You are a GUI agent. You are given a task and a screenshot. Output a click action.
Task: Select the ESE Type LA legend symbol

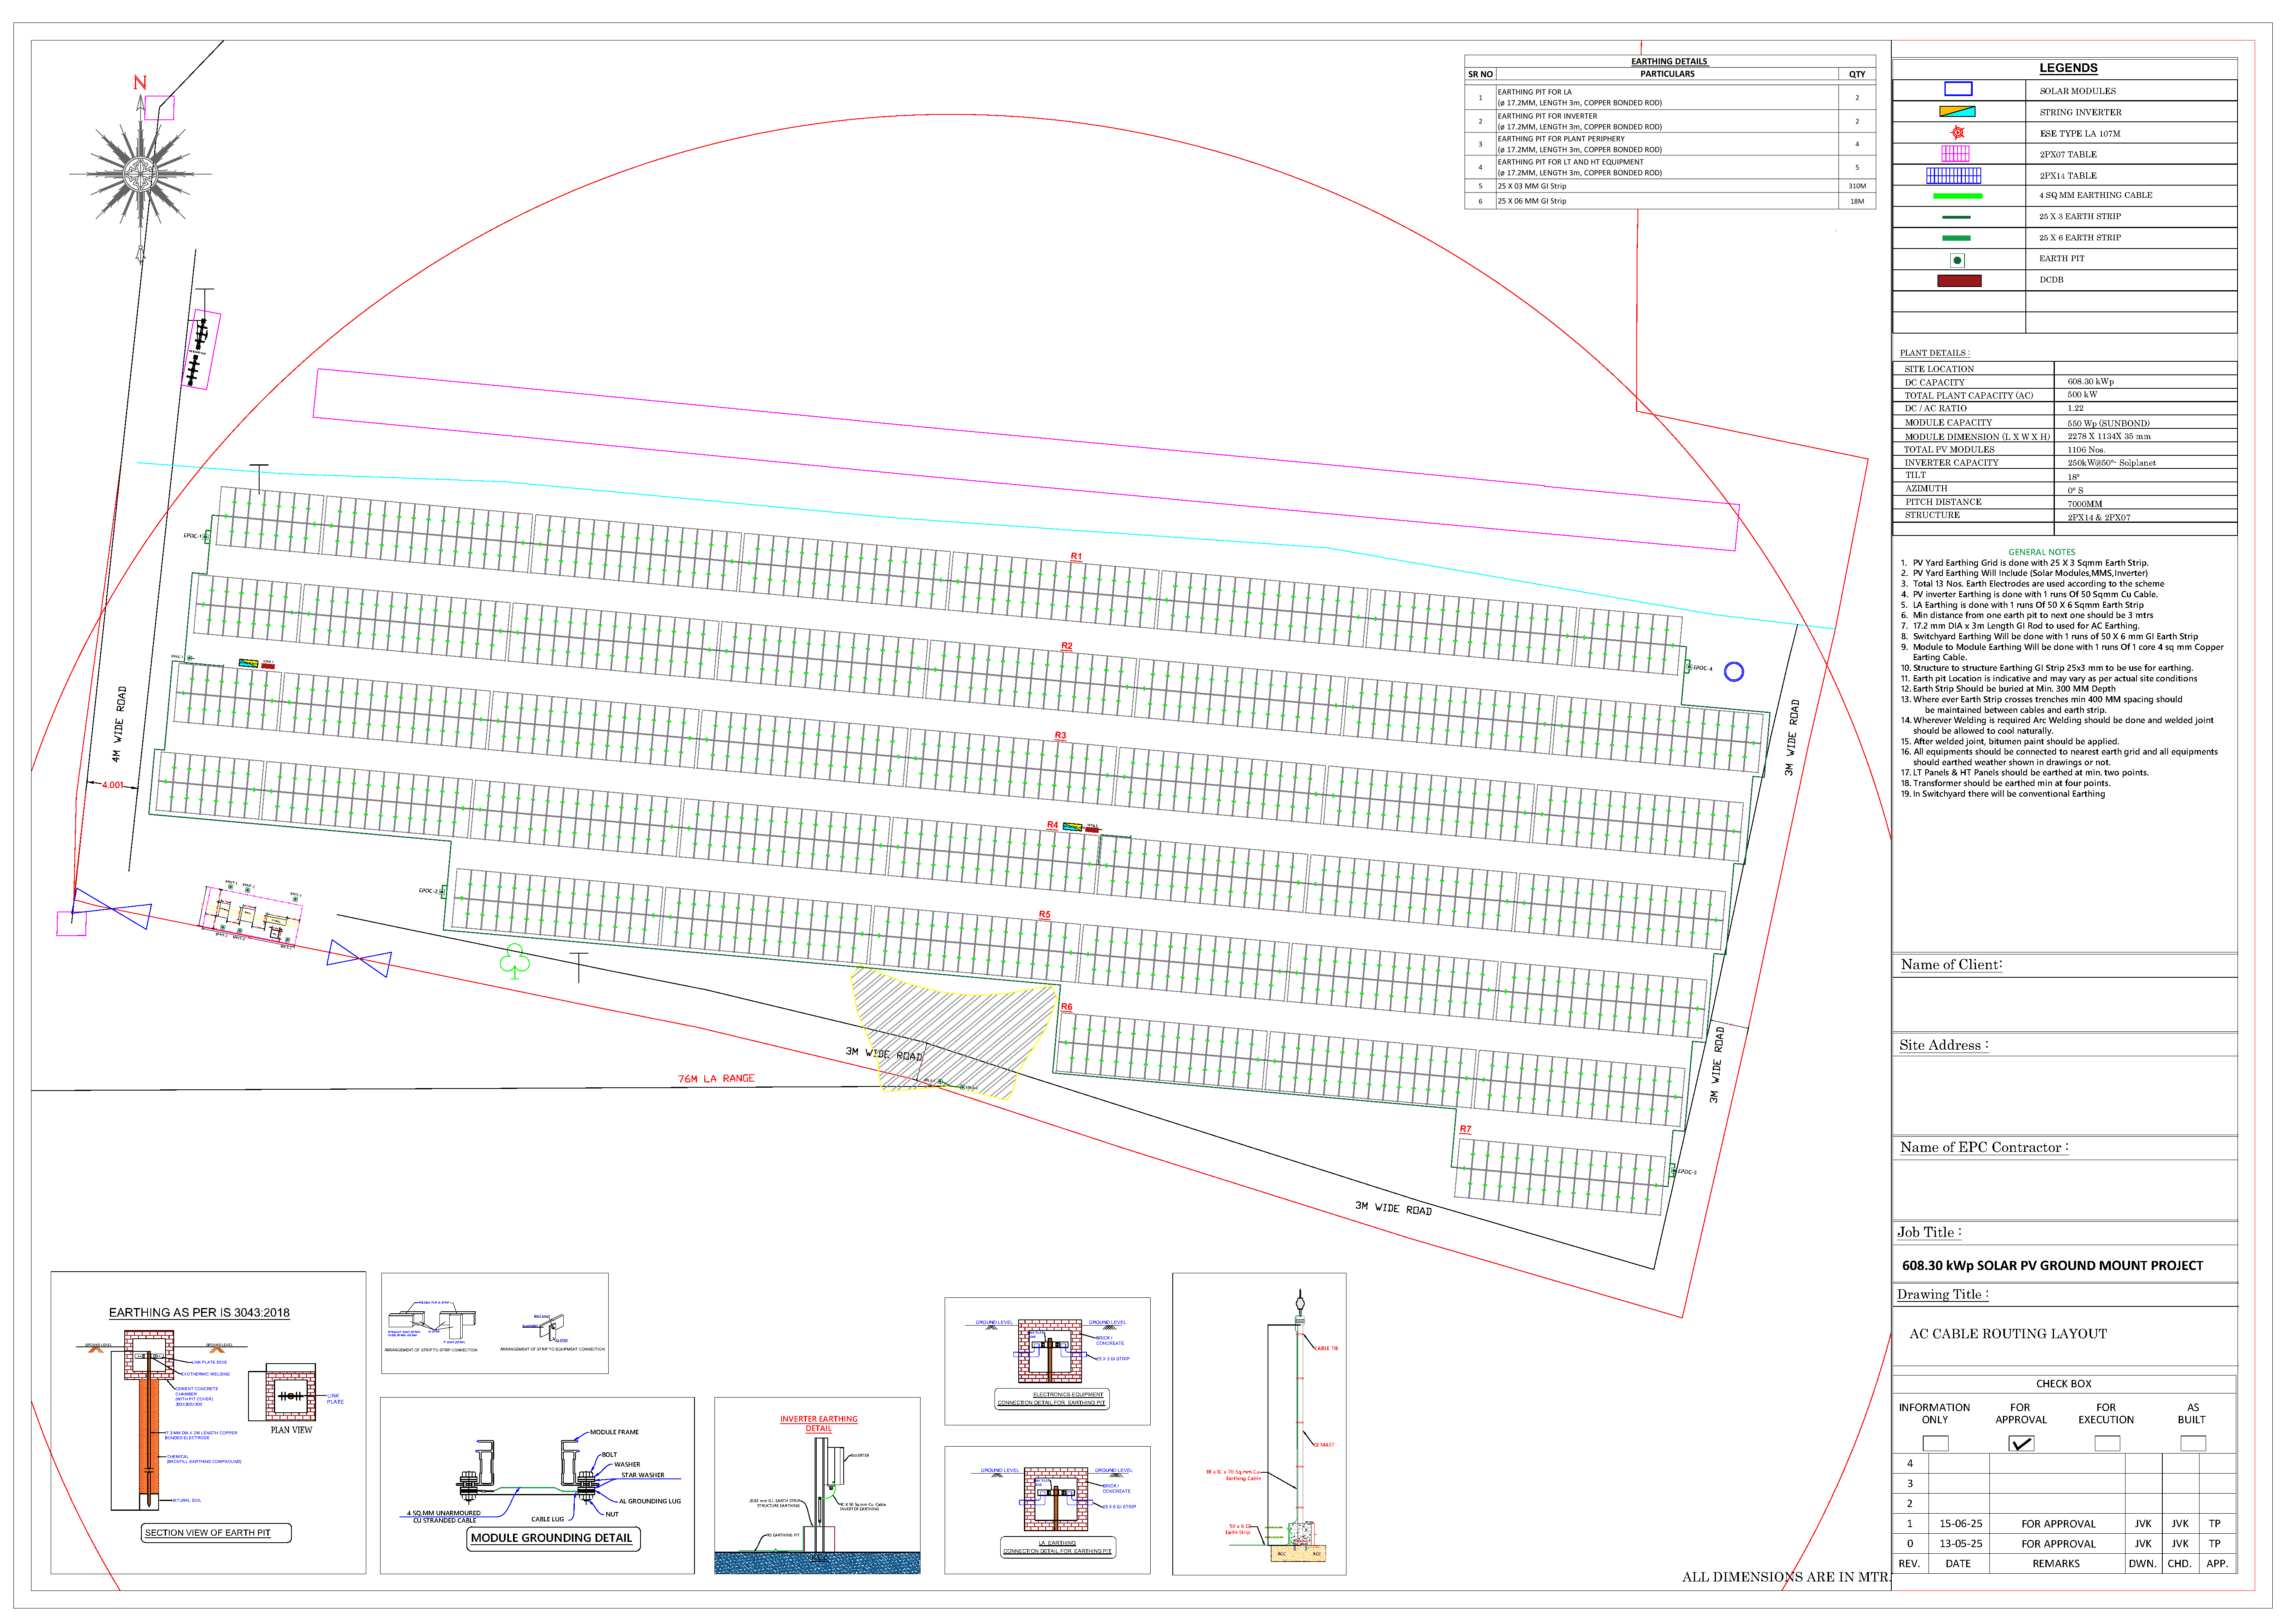(1957, 132)
